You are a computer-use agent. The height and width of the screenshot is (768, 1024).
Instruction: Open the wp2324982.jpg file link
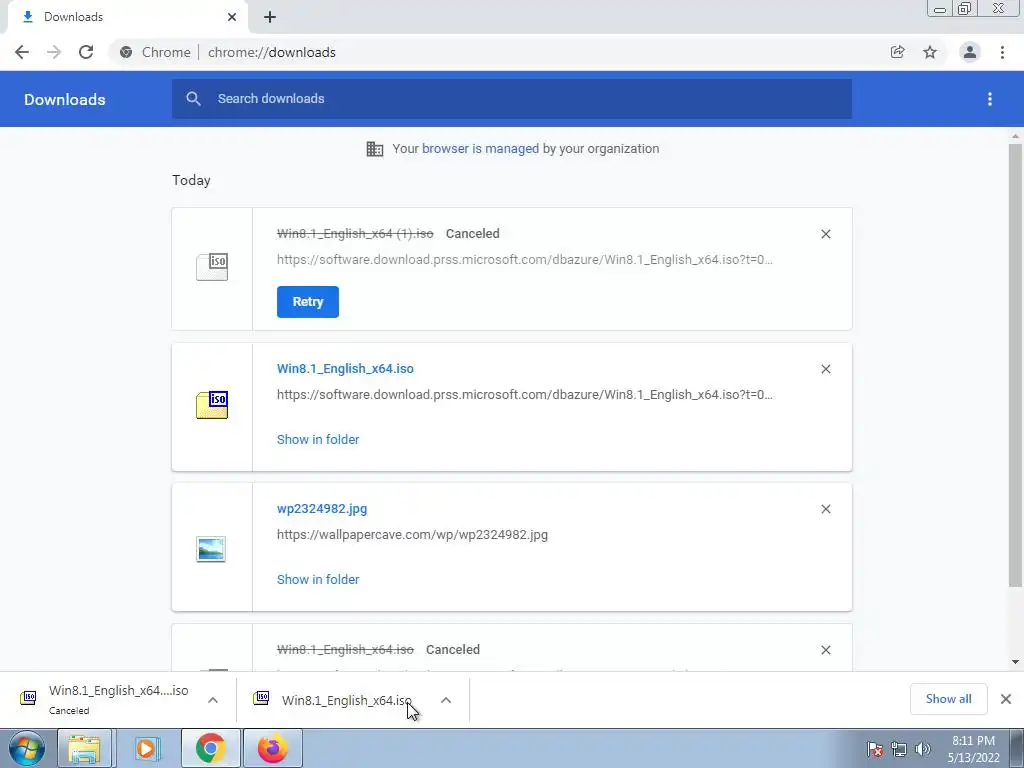(x=322, y=509)
